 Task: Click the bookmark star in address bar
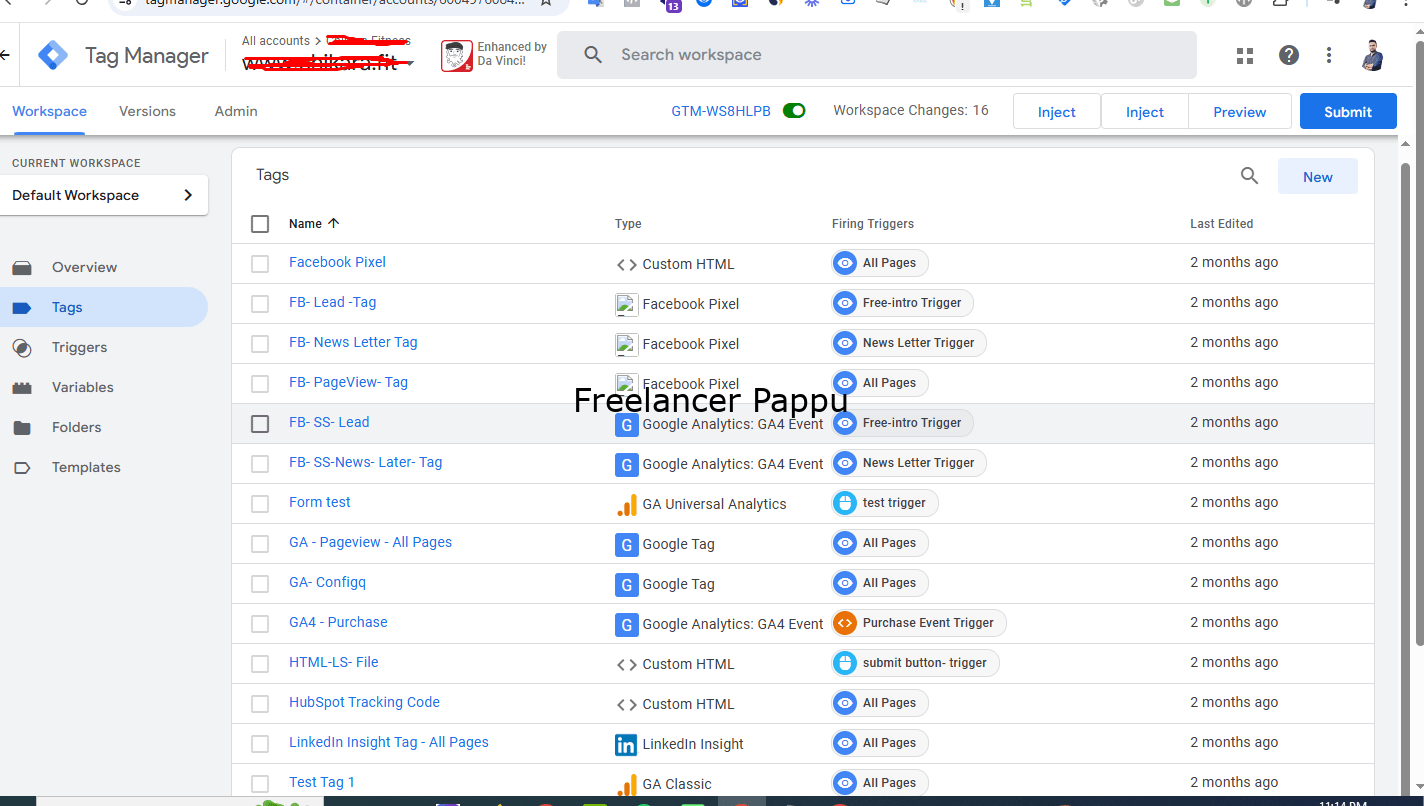pos(546,4)
